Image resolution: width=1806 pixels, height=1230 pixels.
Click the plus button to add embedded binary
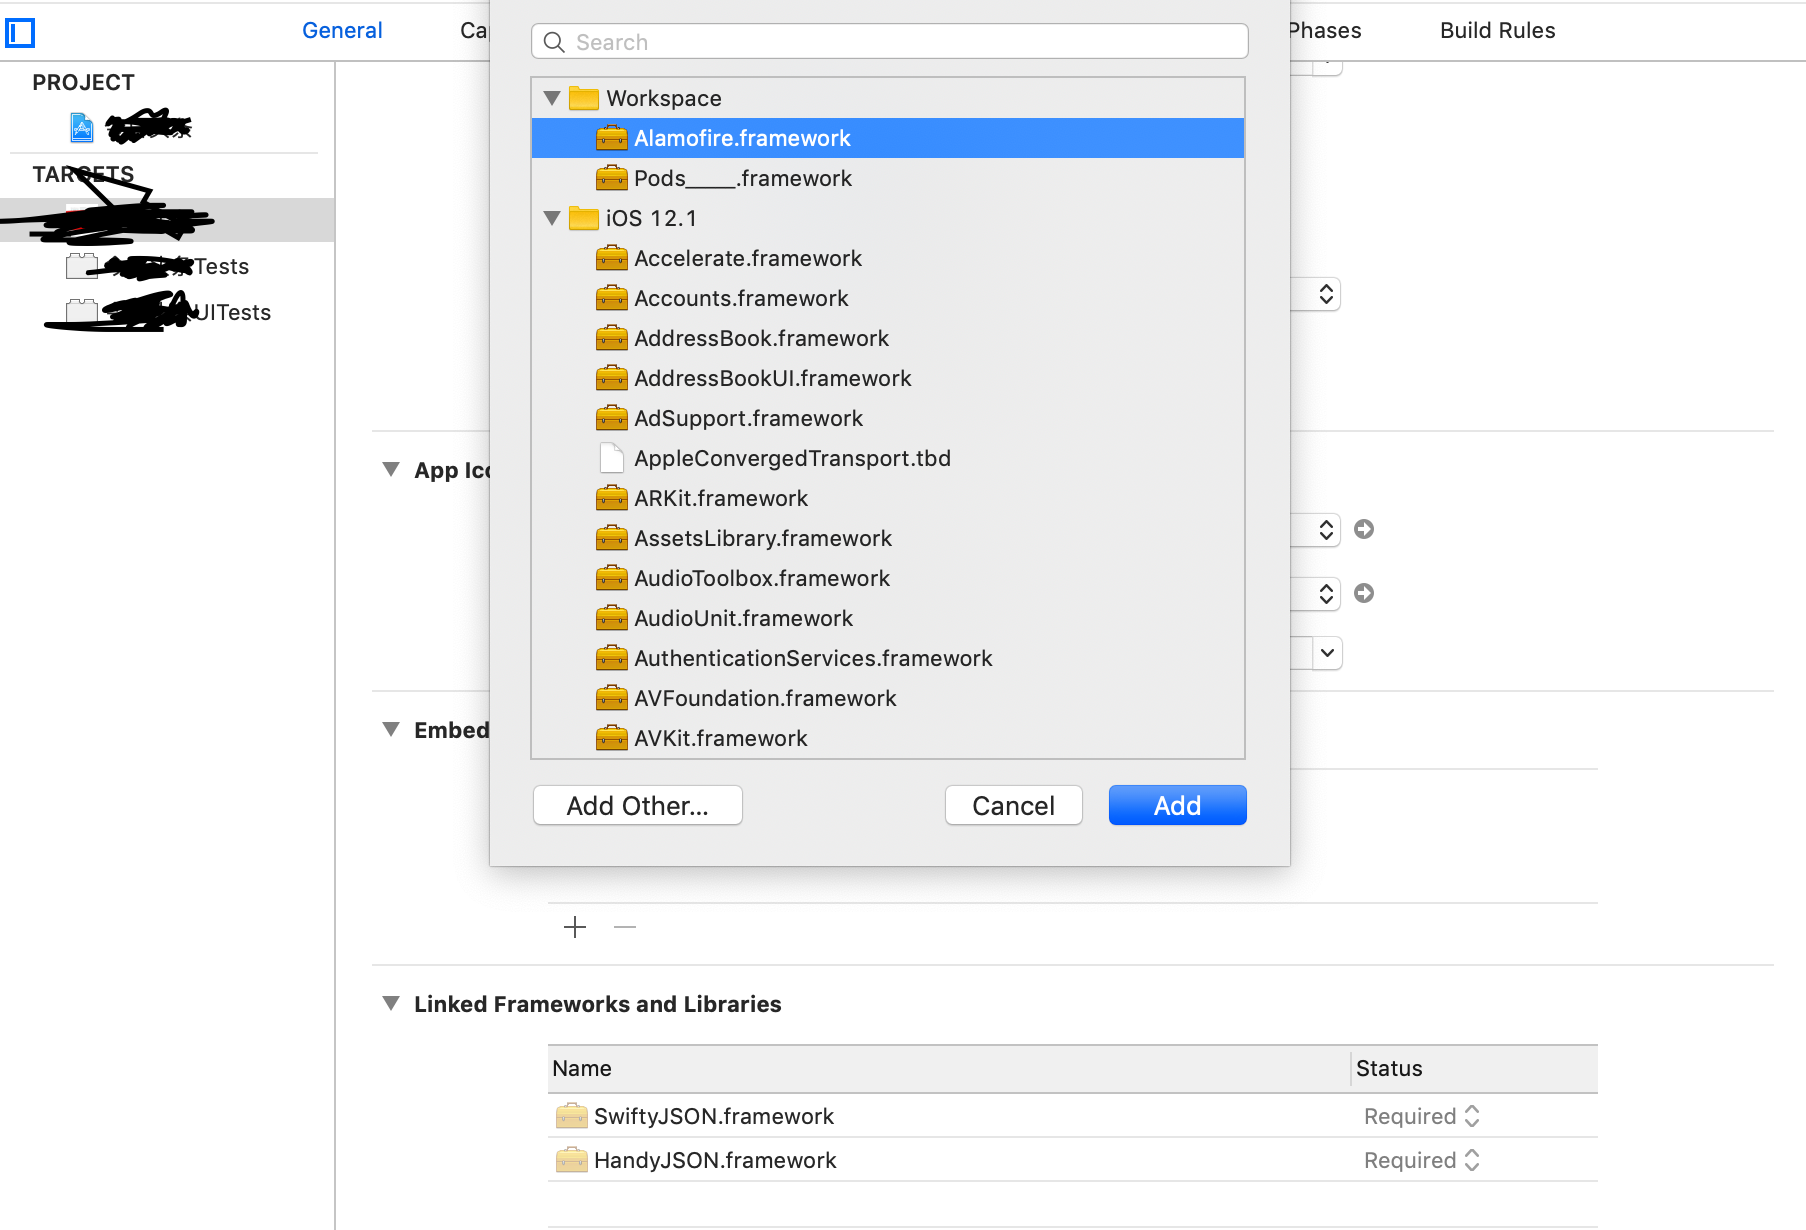(575, 927)
